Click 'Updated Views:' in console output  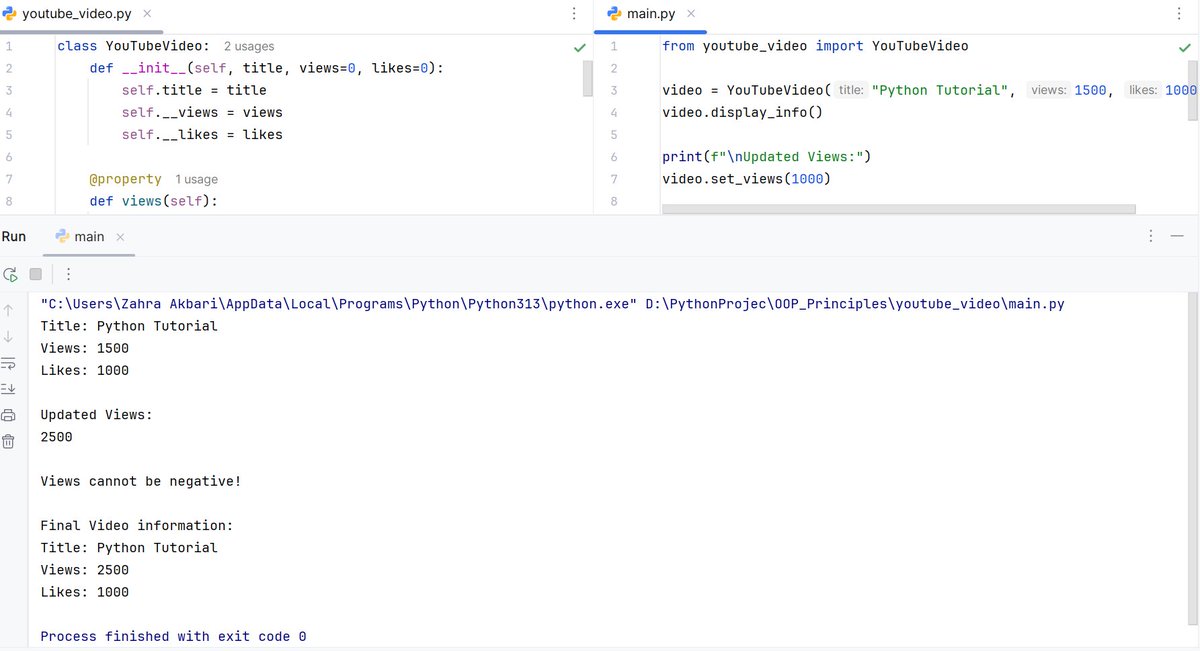coord(96,414)
